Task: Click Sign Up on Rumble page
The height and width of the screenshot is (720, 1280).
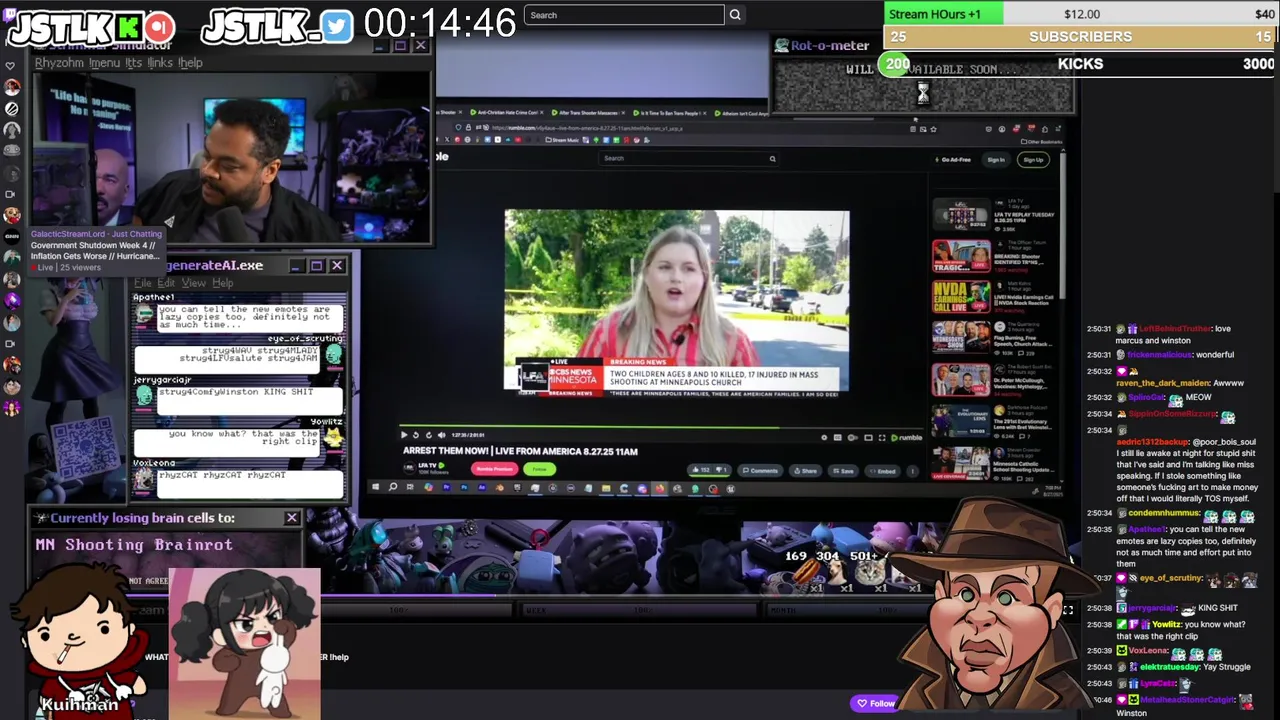Action: coord(1033,159)
